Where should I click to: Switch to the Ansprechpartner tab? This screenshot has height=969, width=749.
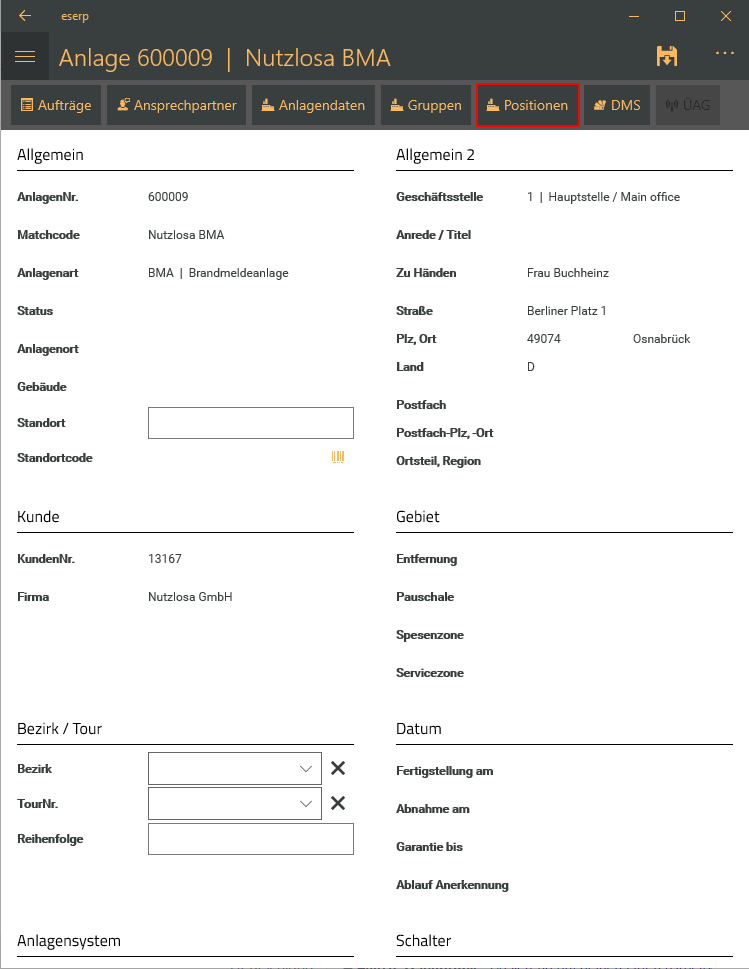point(176,105)
